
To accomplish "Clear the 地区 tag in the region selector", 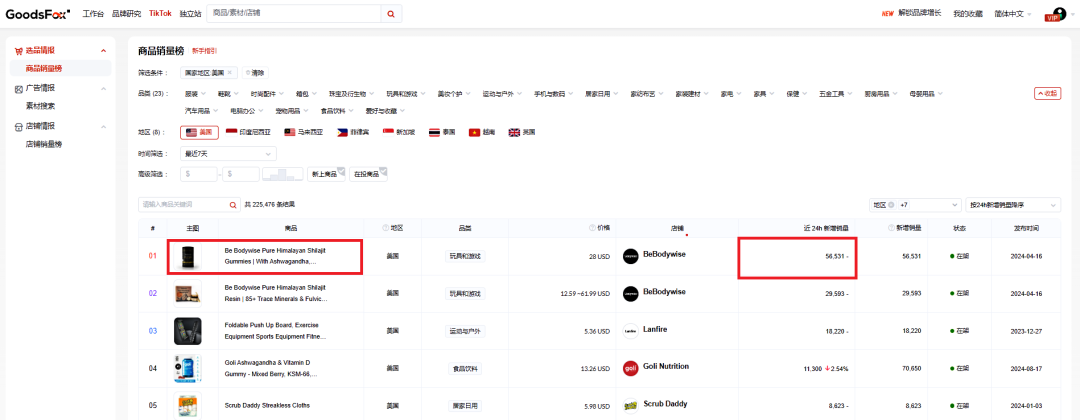I will click(891, 205).
